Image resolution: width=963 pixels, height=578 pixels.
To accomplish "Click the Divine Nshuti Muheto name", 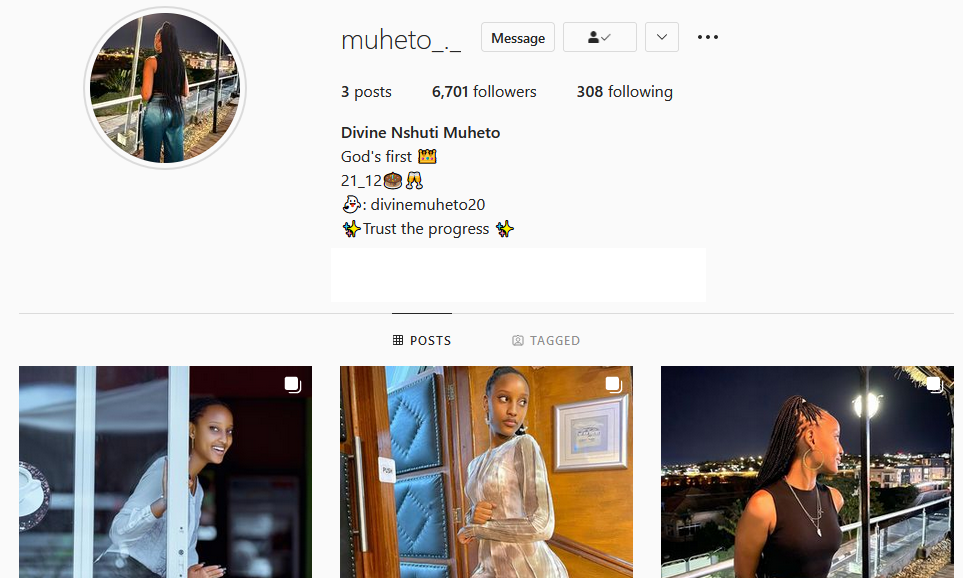I will (421, 133).
